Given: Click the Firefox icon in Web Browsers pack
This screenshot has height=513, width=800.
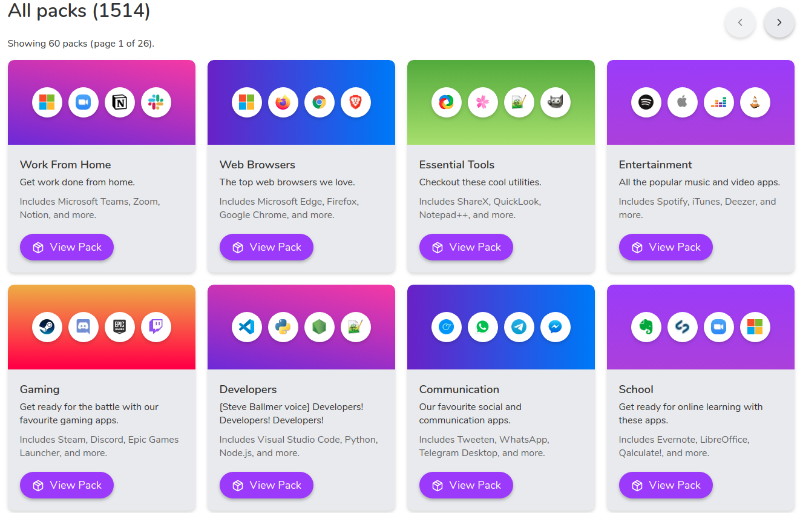Looking at the screenshot, I should tap(283, 102).
